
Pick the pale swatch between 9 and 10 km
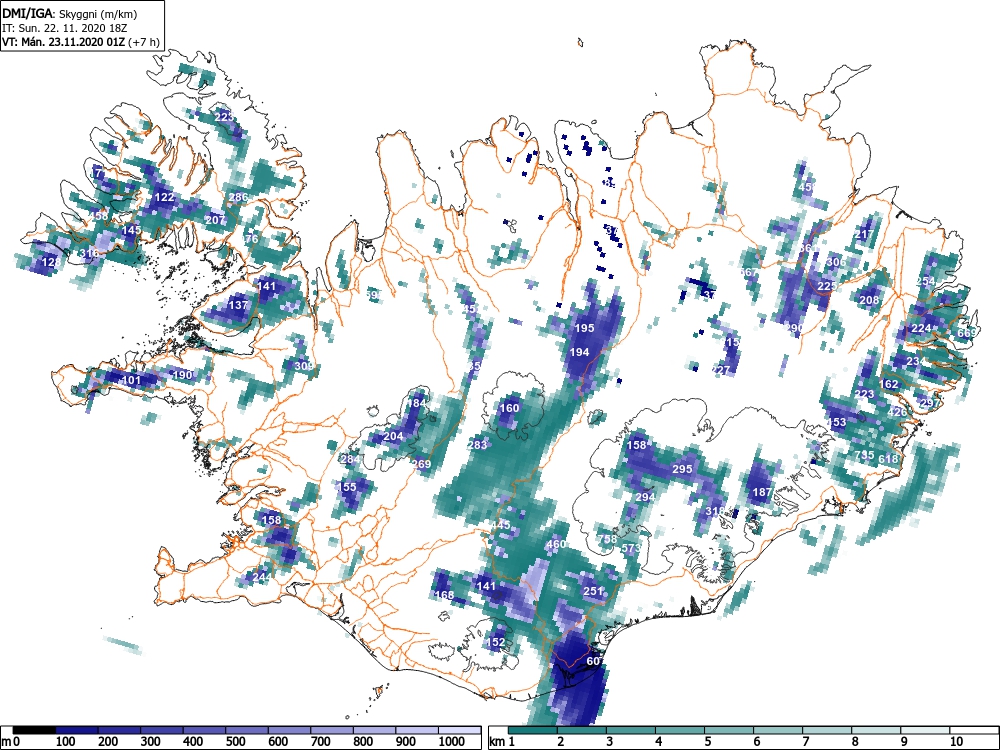[x=925, y=730]
